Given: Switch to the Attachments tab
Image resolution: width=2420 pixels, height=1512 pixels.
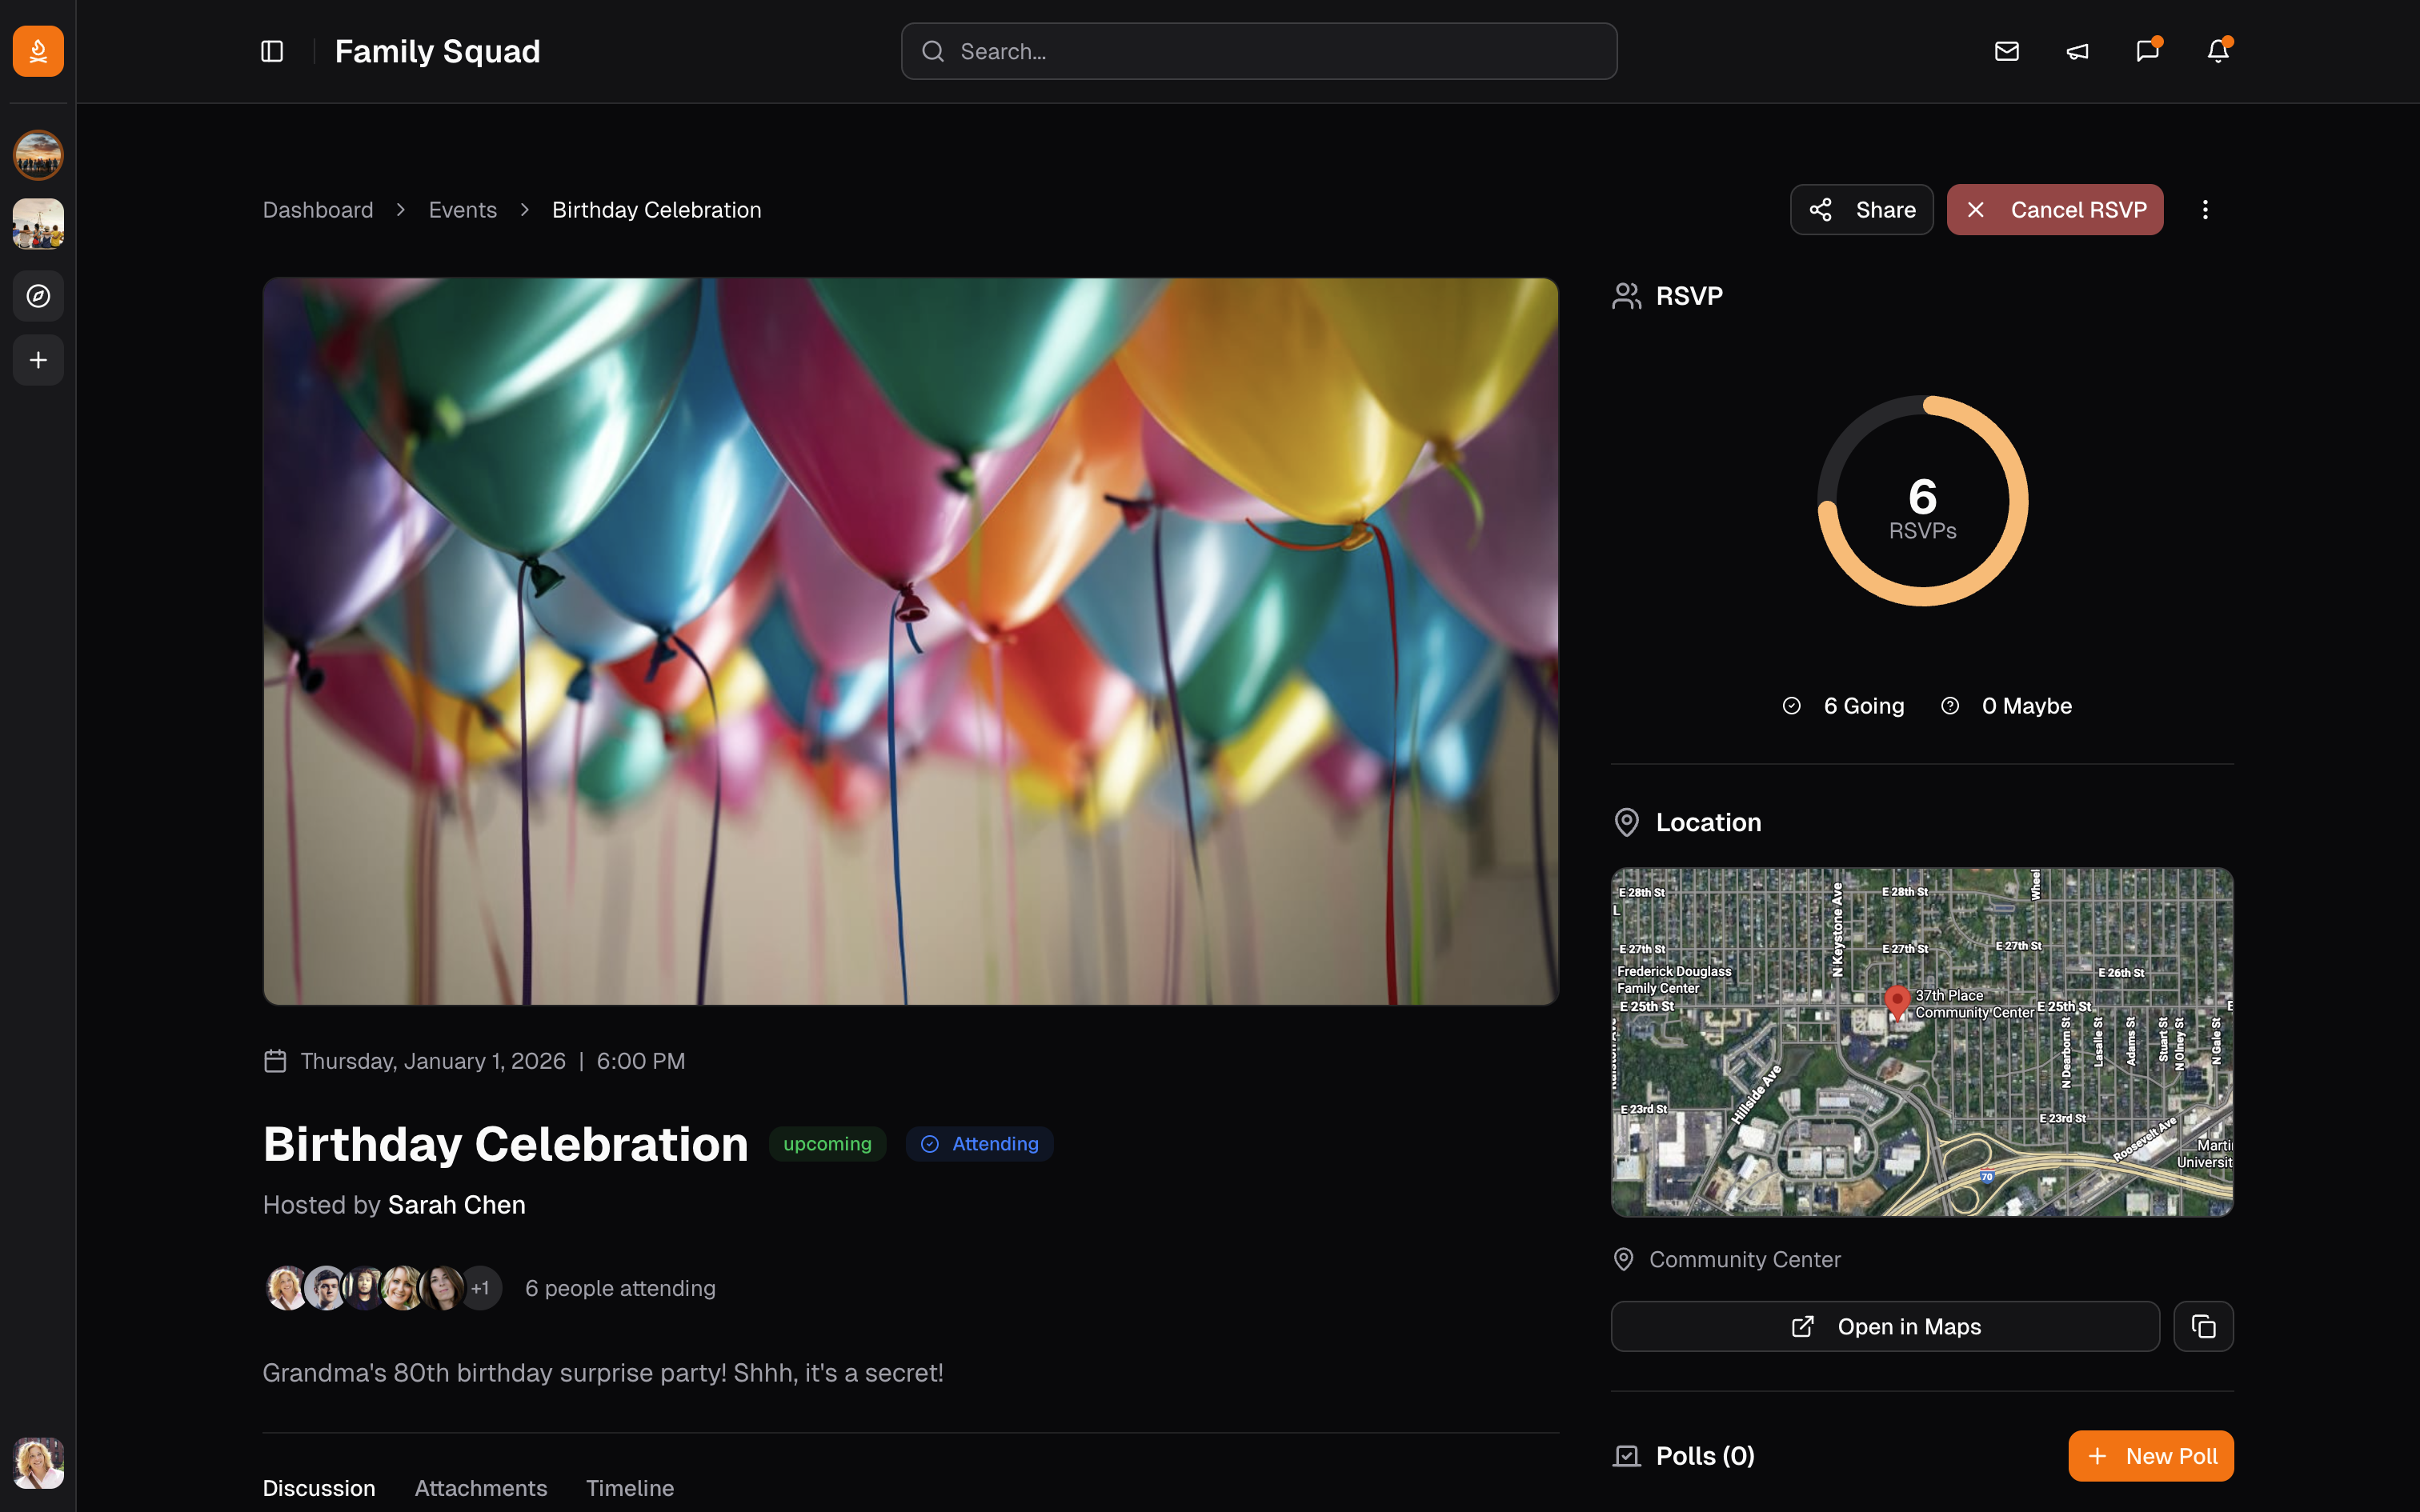Looking at the screenshot, I should [x=480, y=1488].
